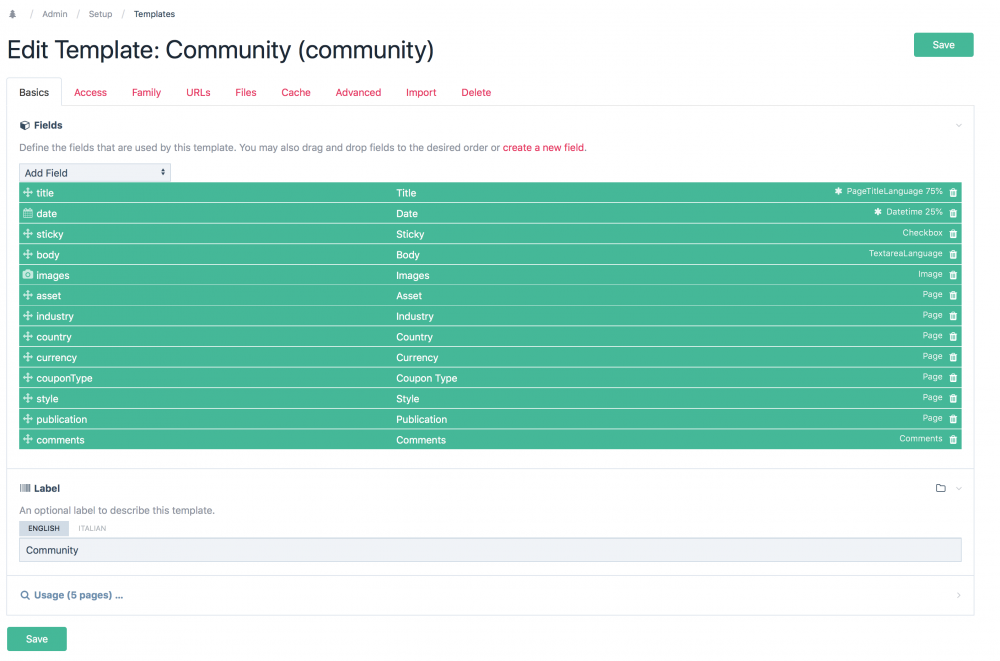Go to Setup in breadcrumb
This screenshot has width=1000, height=661.
[x=100, y=14]
